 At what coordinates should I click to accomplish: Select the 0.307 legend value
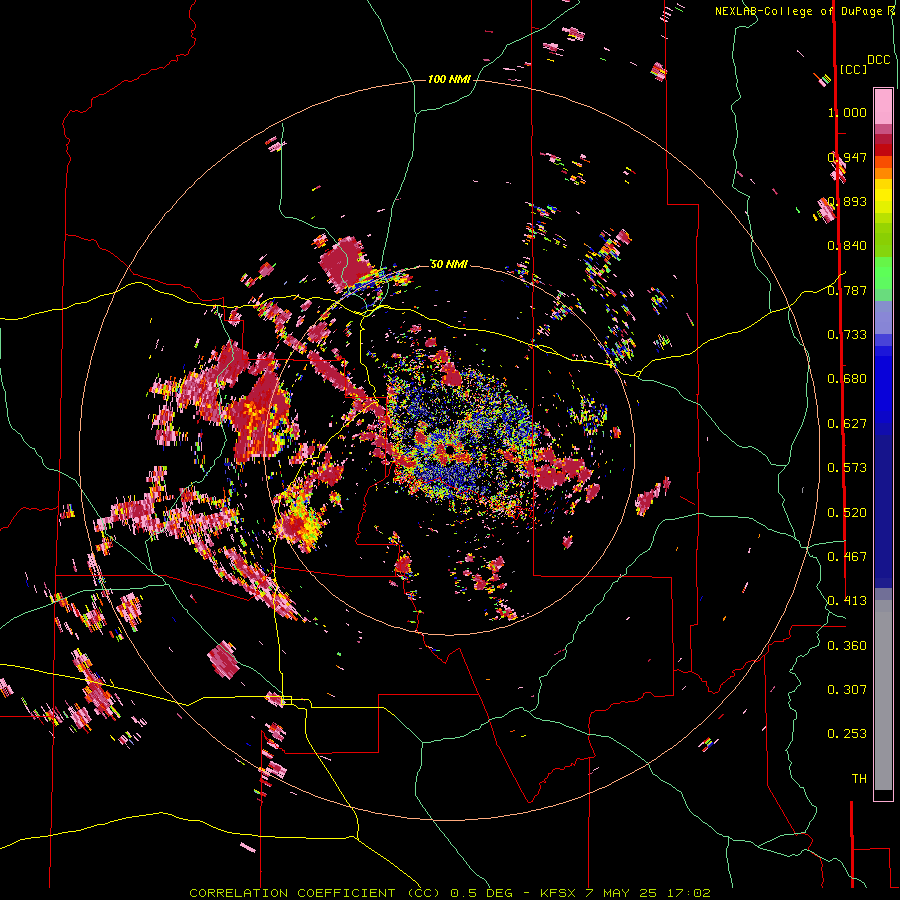click(847, 690)
